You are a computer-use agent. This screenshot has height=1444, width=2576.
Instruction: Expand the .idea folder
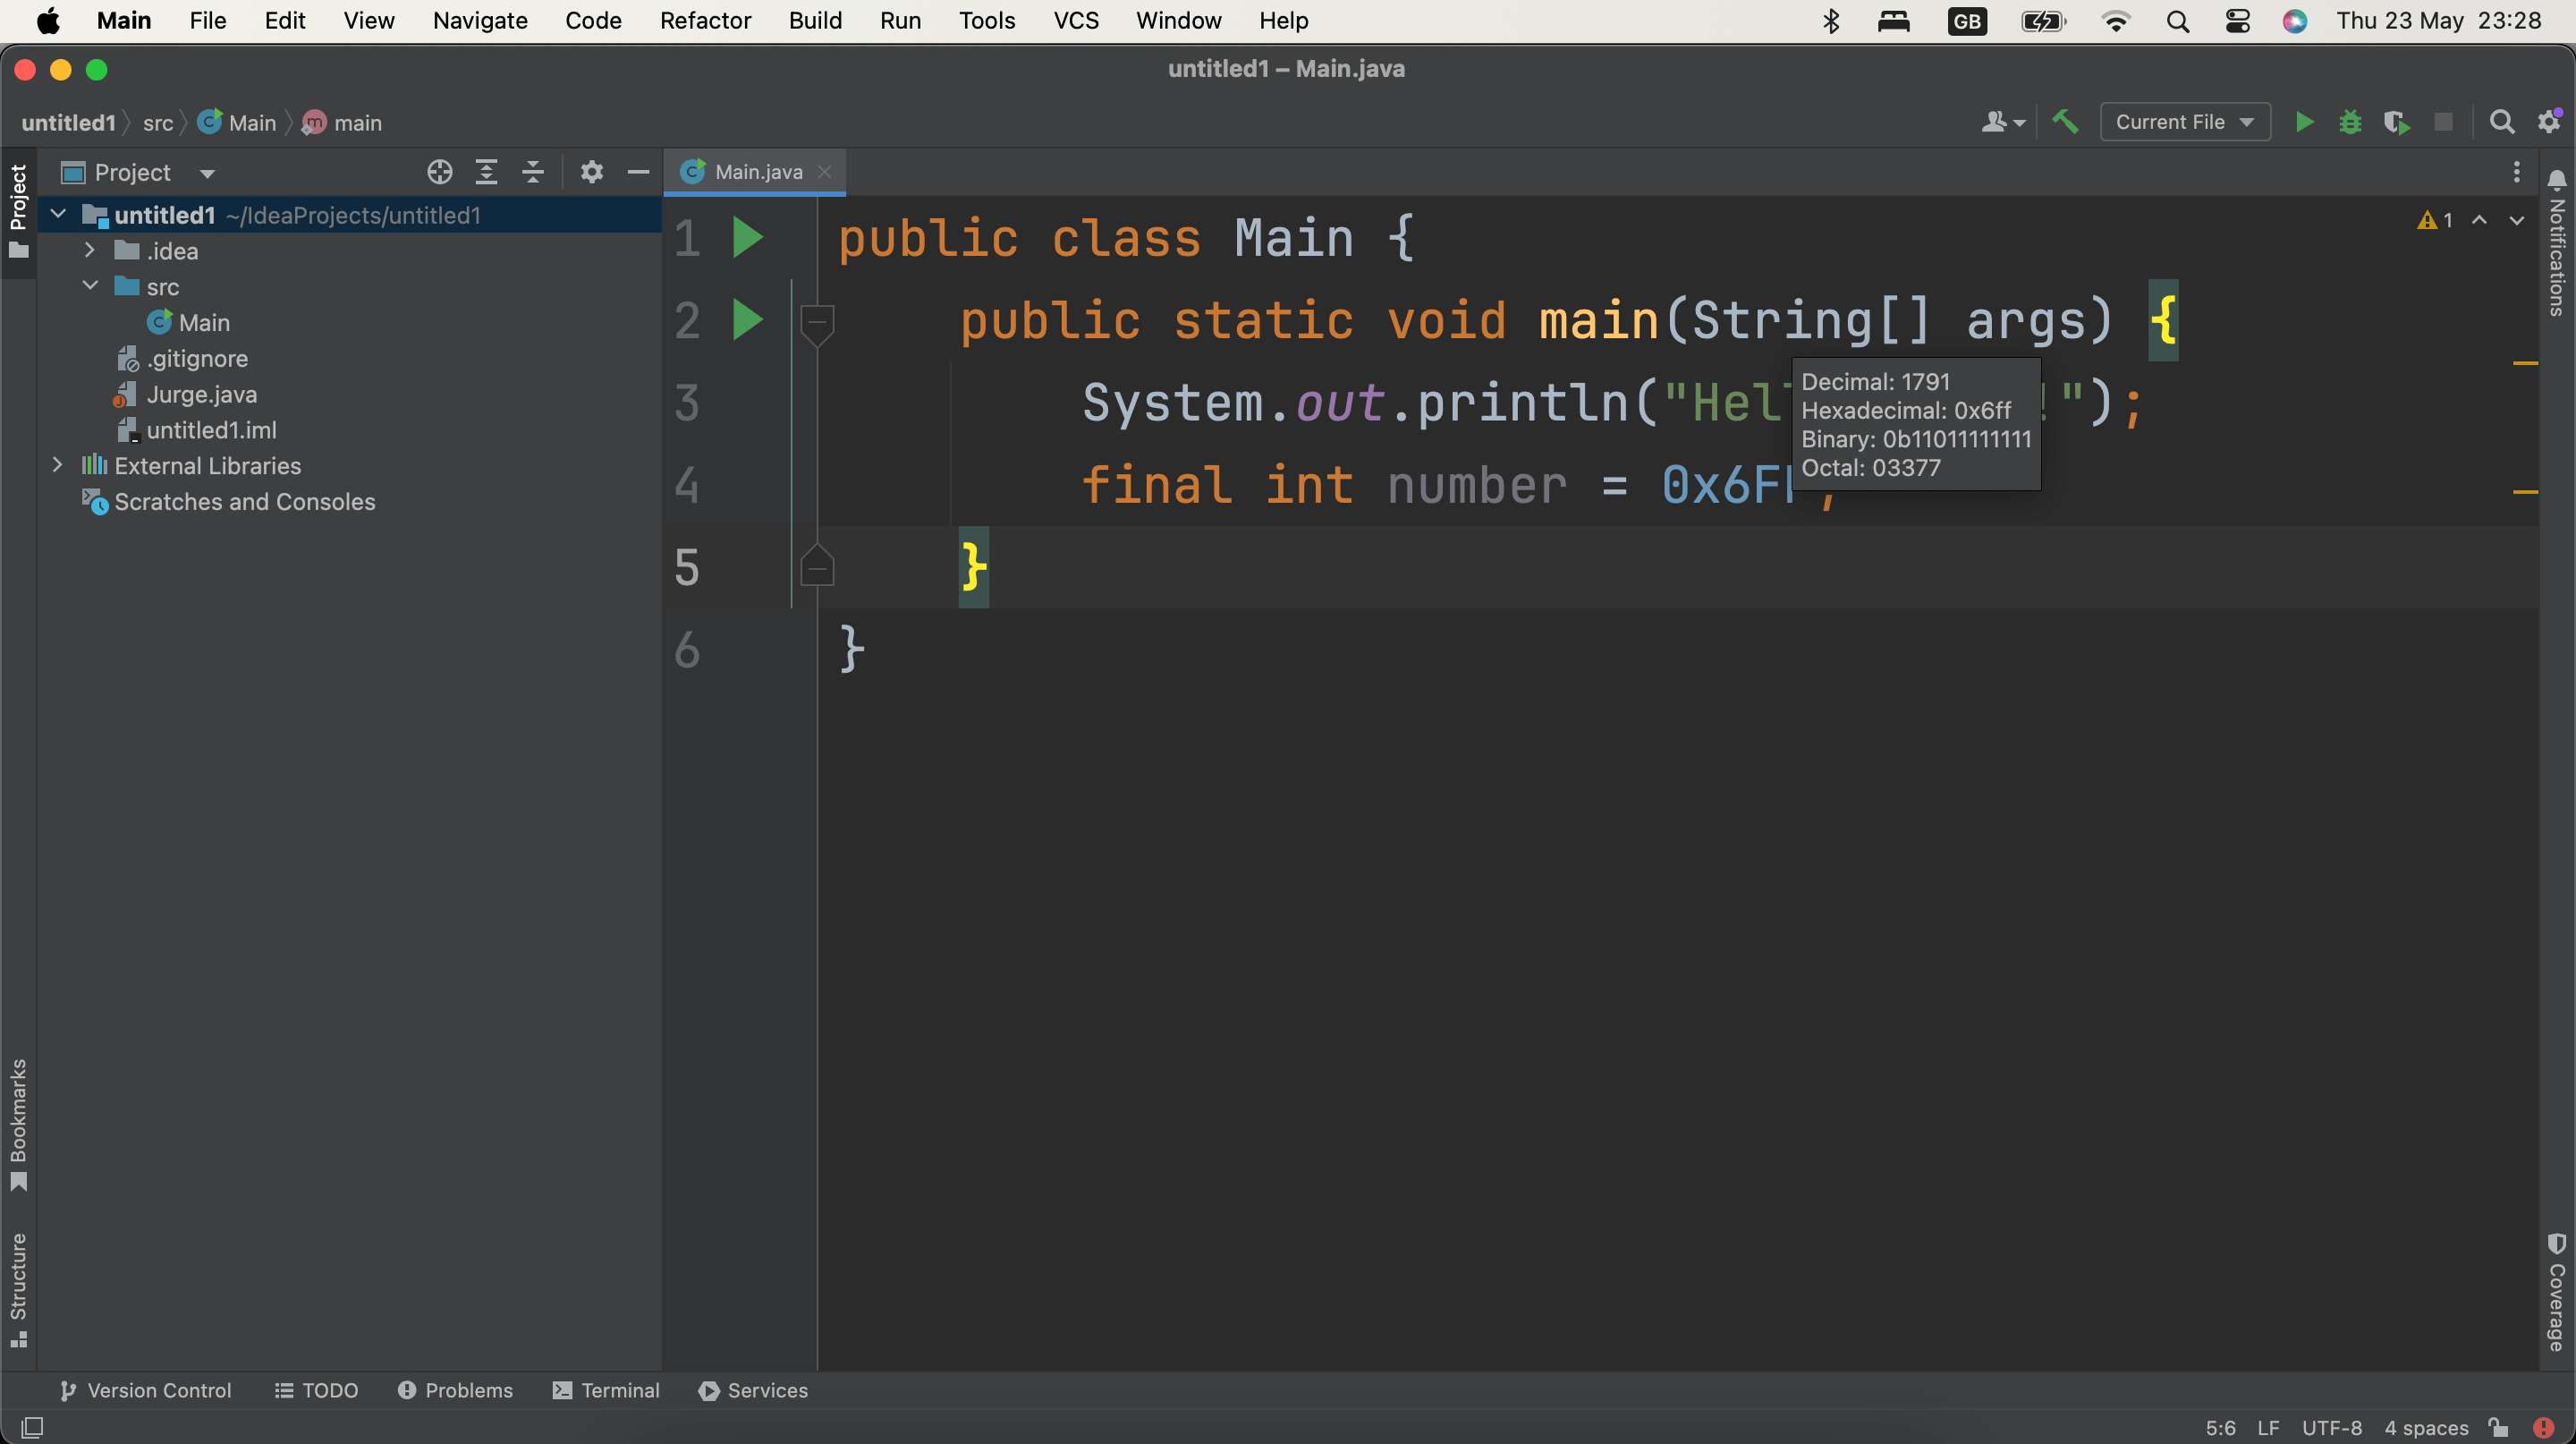pyautogui.click(x=89, y=250)
